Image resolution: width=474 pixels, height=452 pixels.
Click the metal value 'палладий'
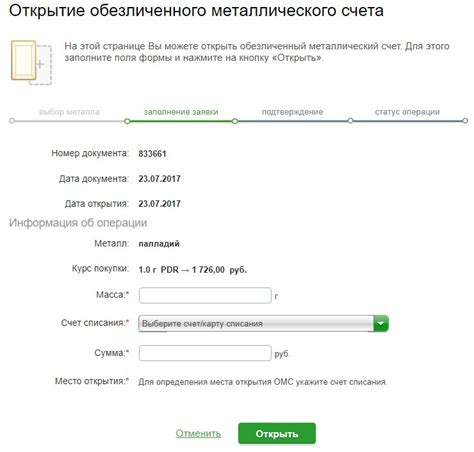coord(159,244)
